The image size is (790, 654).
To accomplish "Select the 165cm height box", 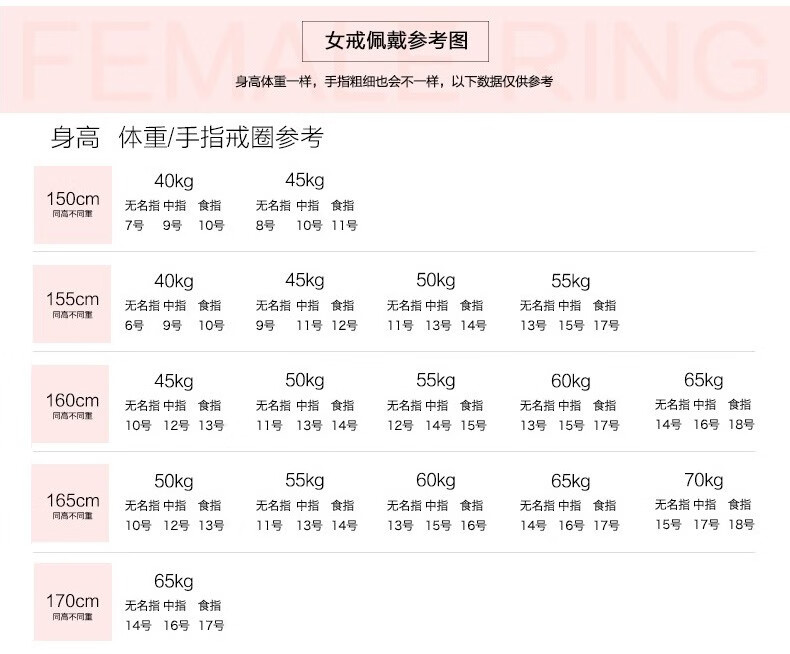I will [72, 503].
